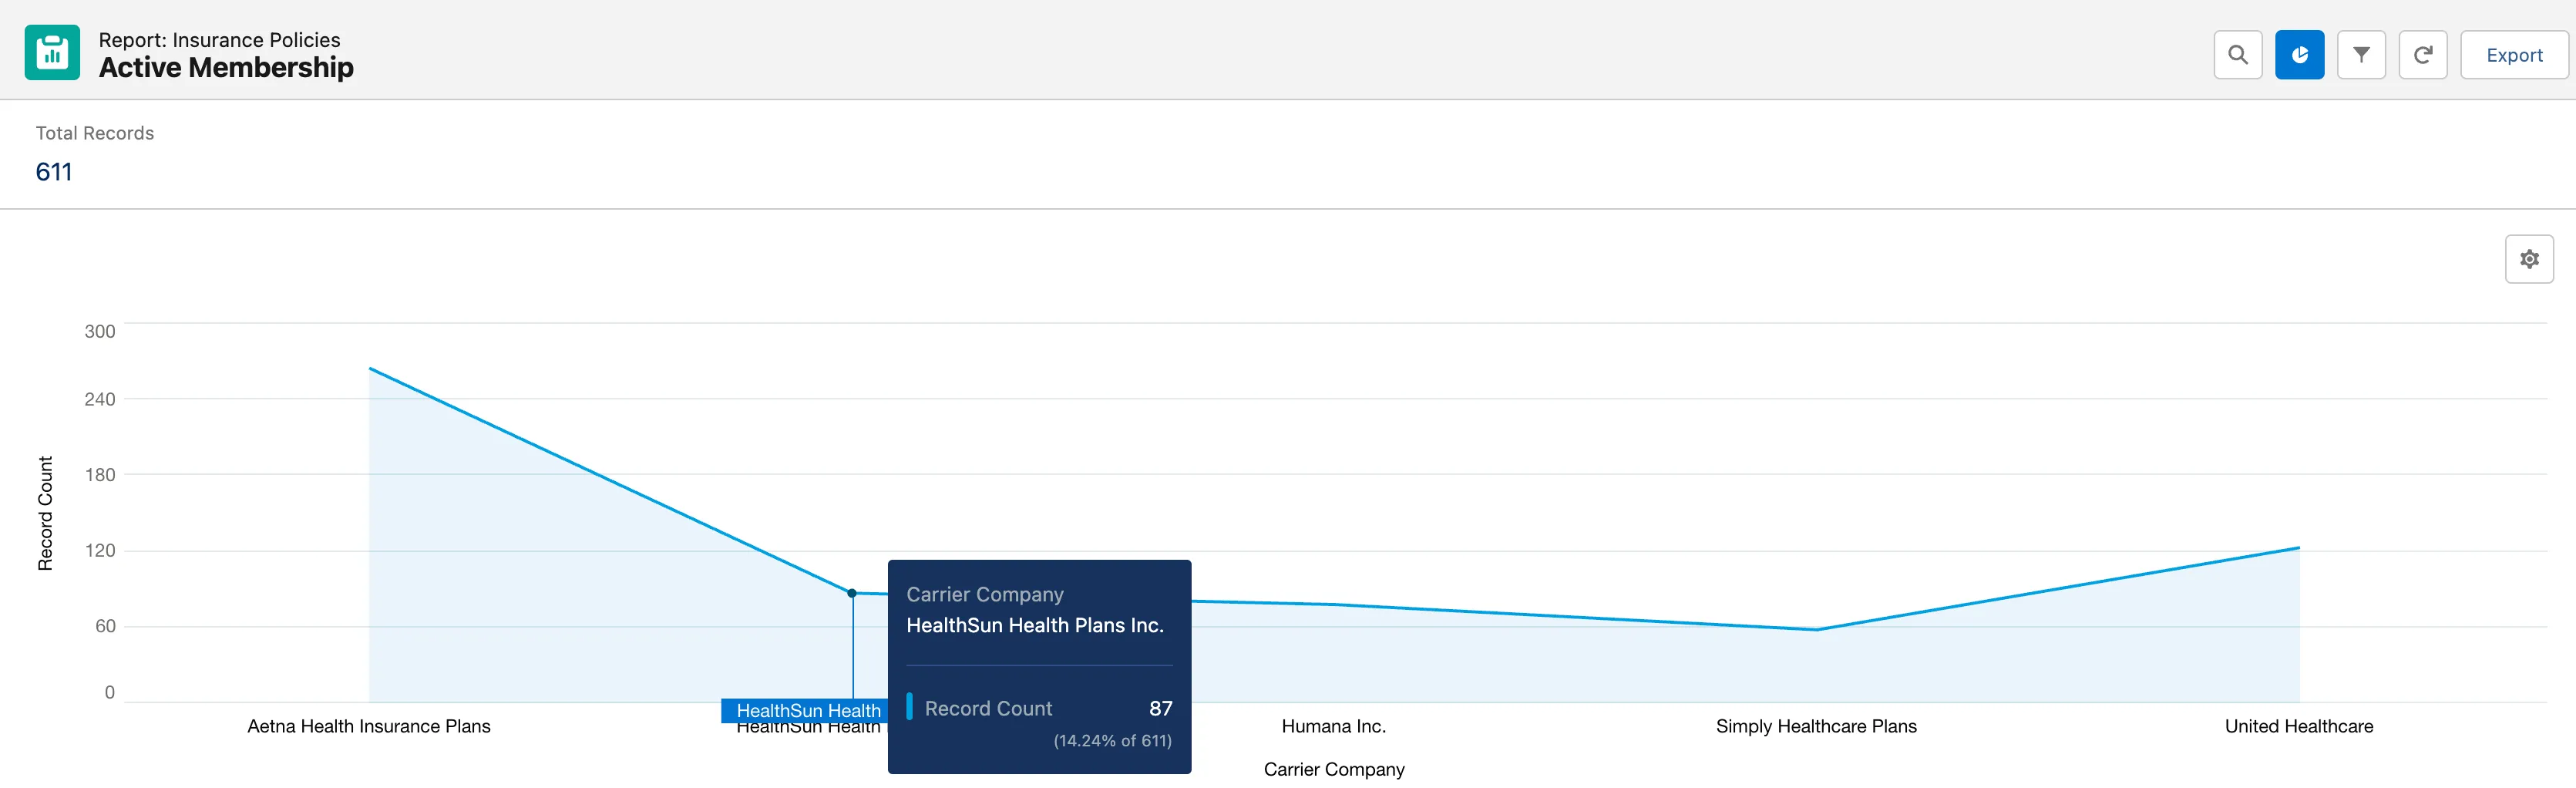Click the United Healthcare axis label

pyautogui.click(x=2299, y=726)
